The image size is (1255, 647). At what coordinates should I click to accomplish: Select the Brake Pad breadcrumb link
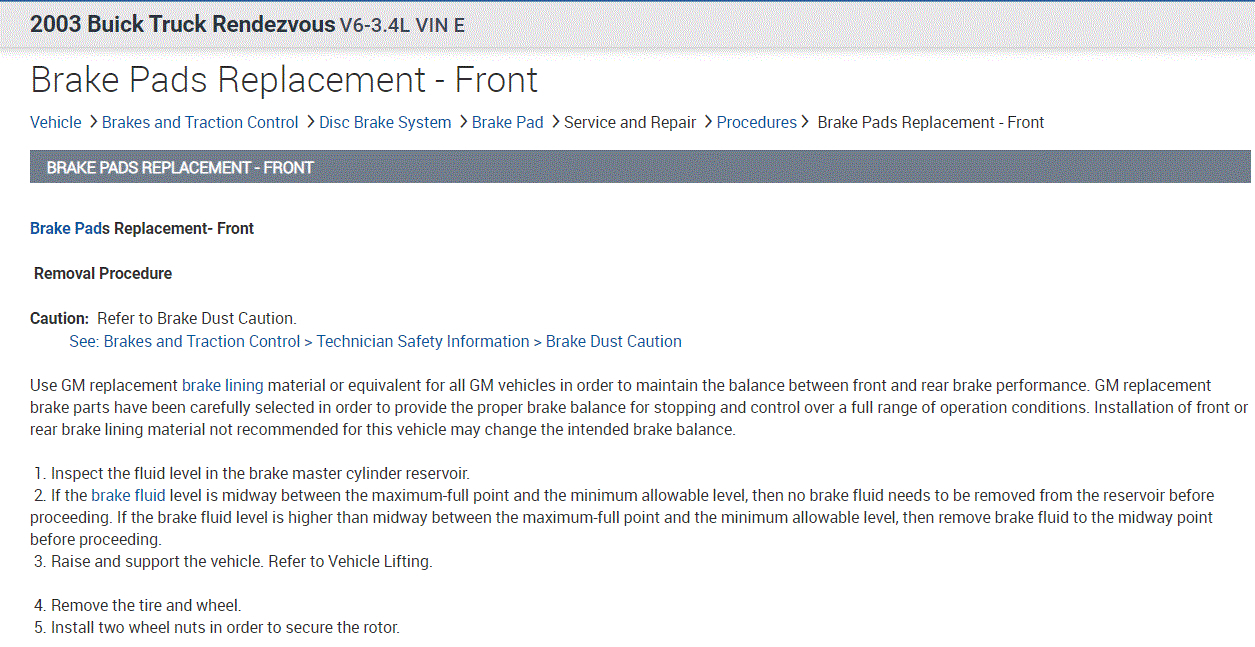507,122
